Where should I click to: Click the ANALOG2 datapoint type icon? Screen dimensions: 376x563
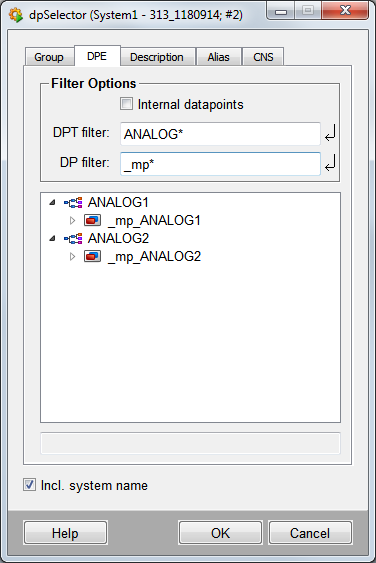point(73,238)
